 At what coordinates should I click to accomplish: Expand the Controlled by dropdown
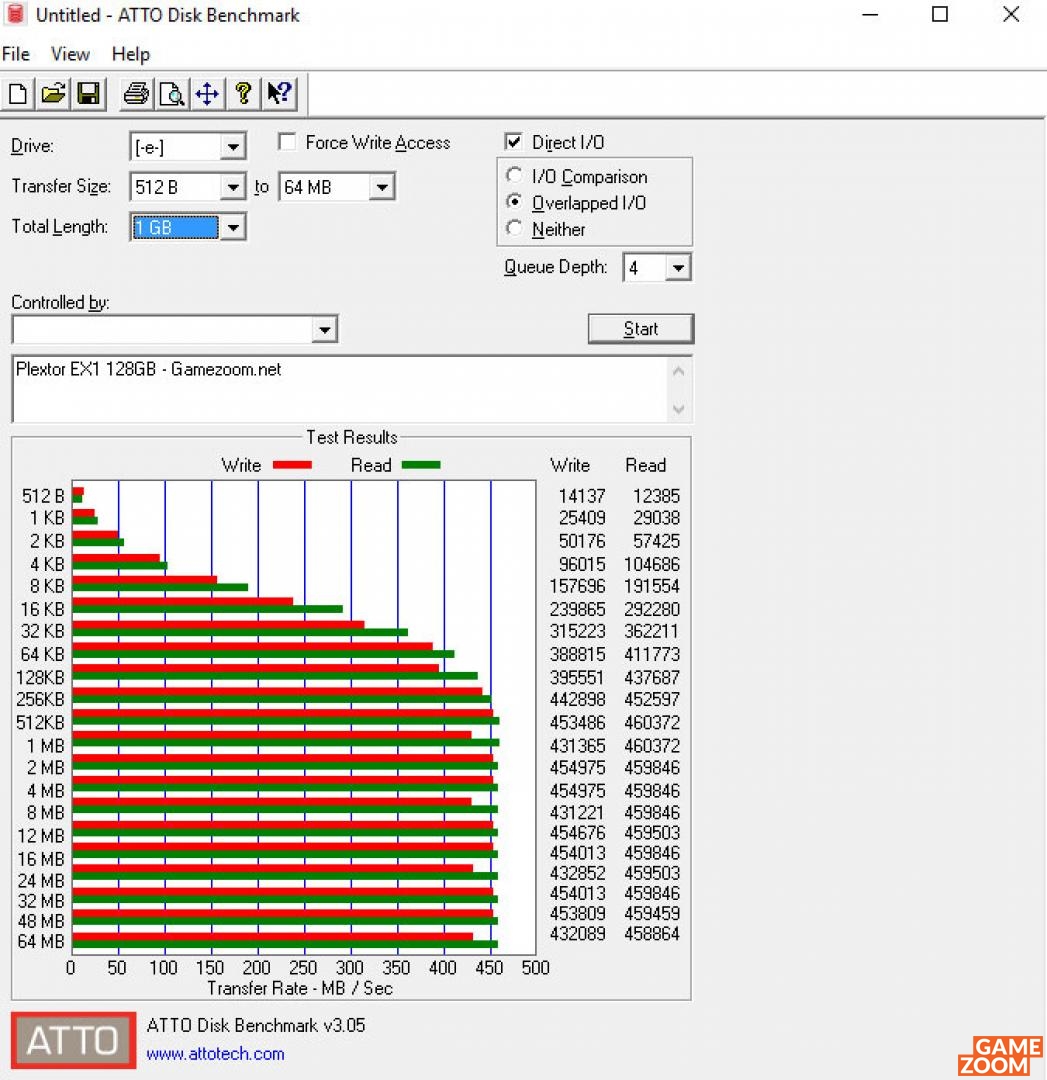(x=324, y=329)
